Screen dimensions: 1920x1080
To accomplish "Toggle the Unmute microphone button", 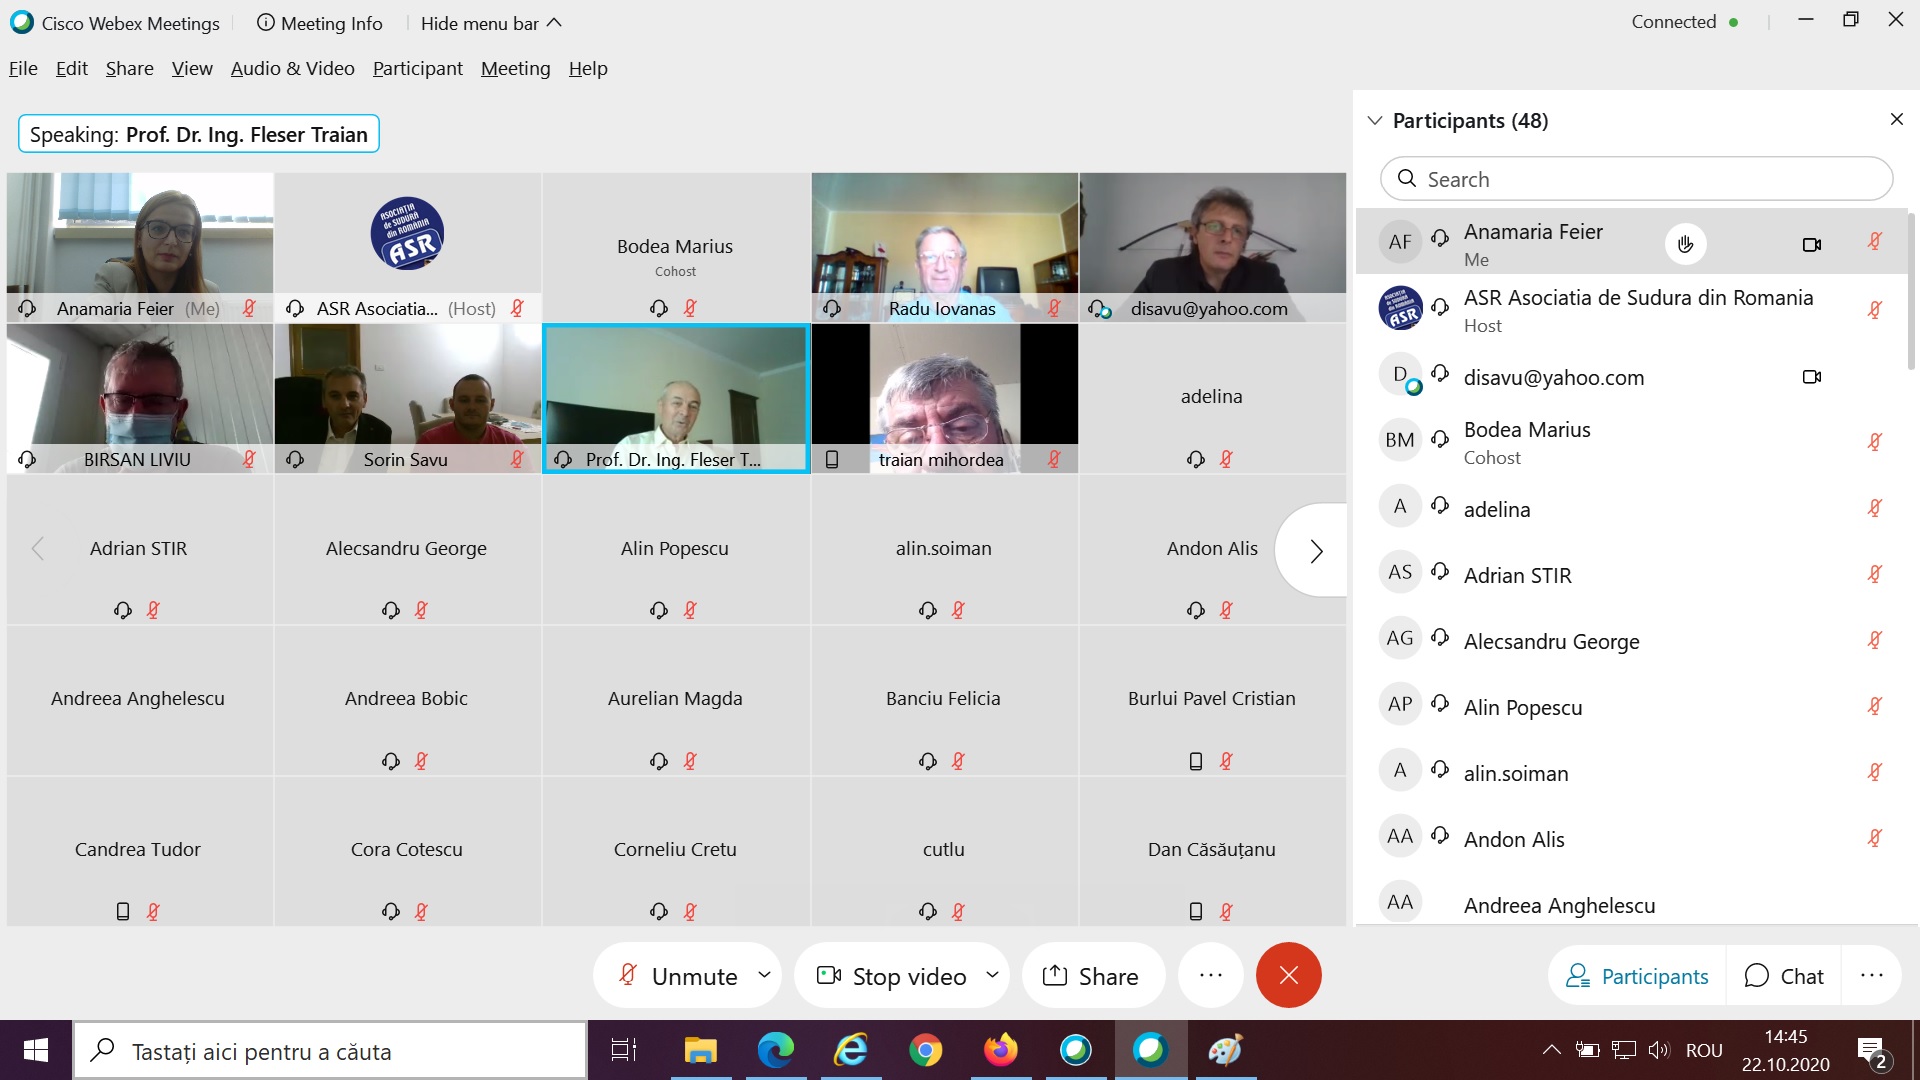I will pos(680,975).
